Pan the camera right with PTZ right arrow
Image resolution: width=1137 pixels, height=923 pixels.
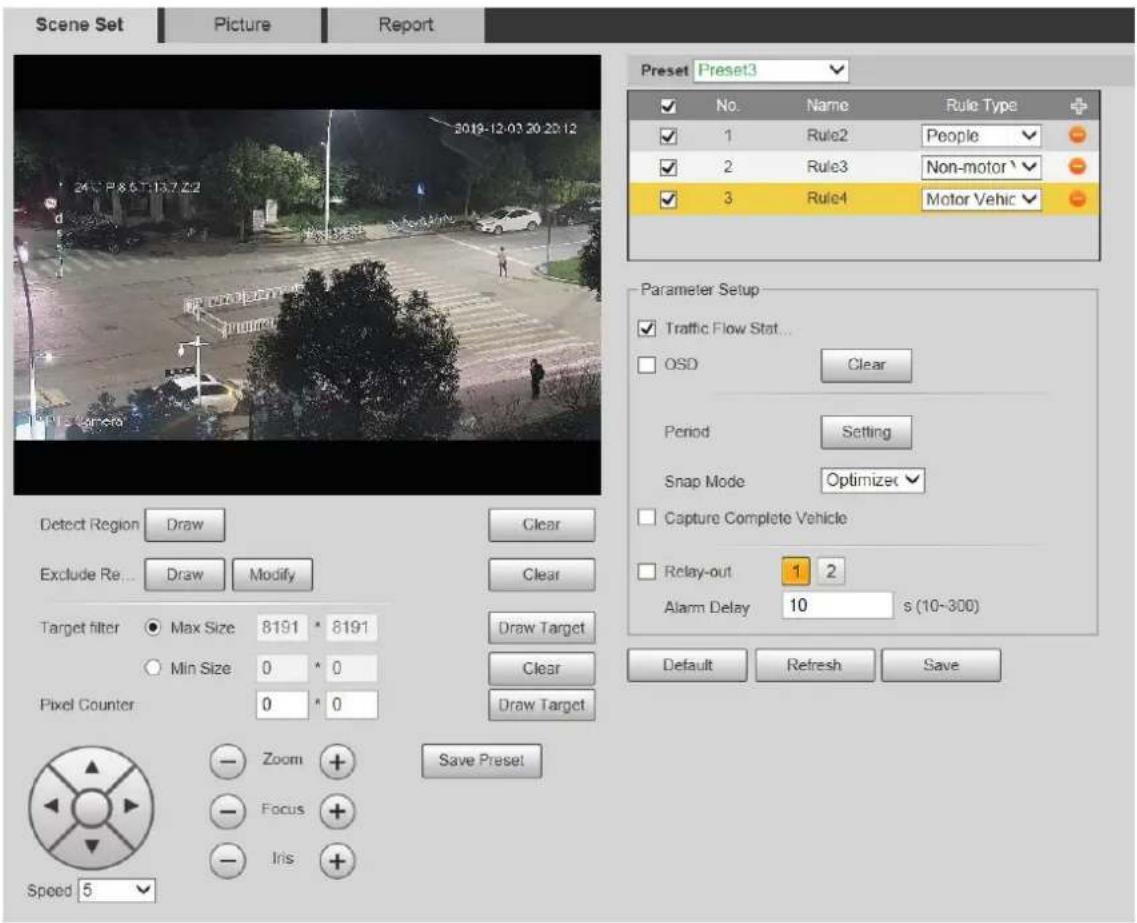pos(131,806)
